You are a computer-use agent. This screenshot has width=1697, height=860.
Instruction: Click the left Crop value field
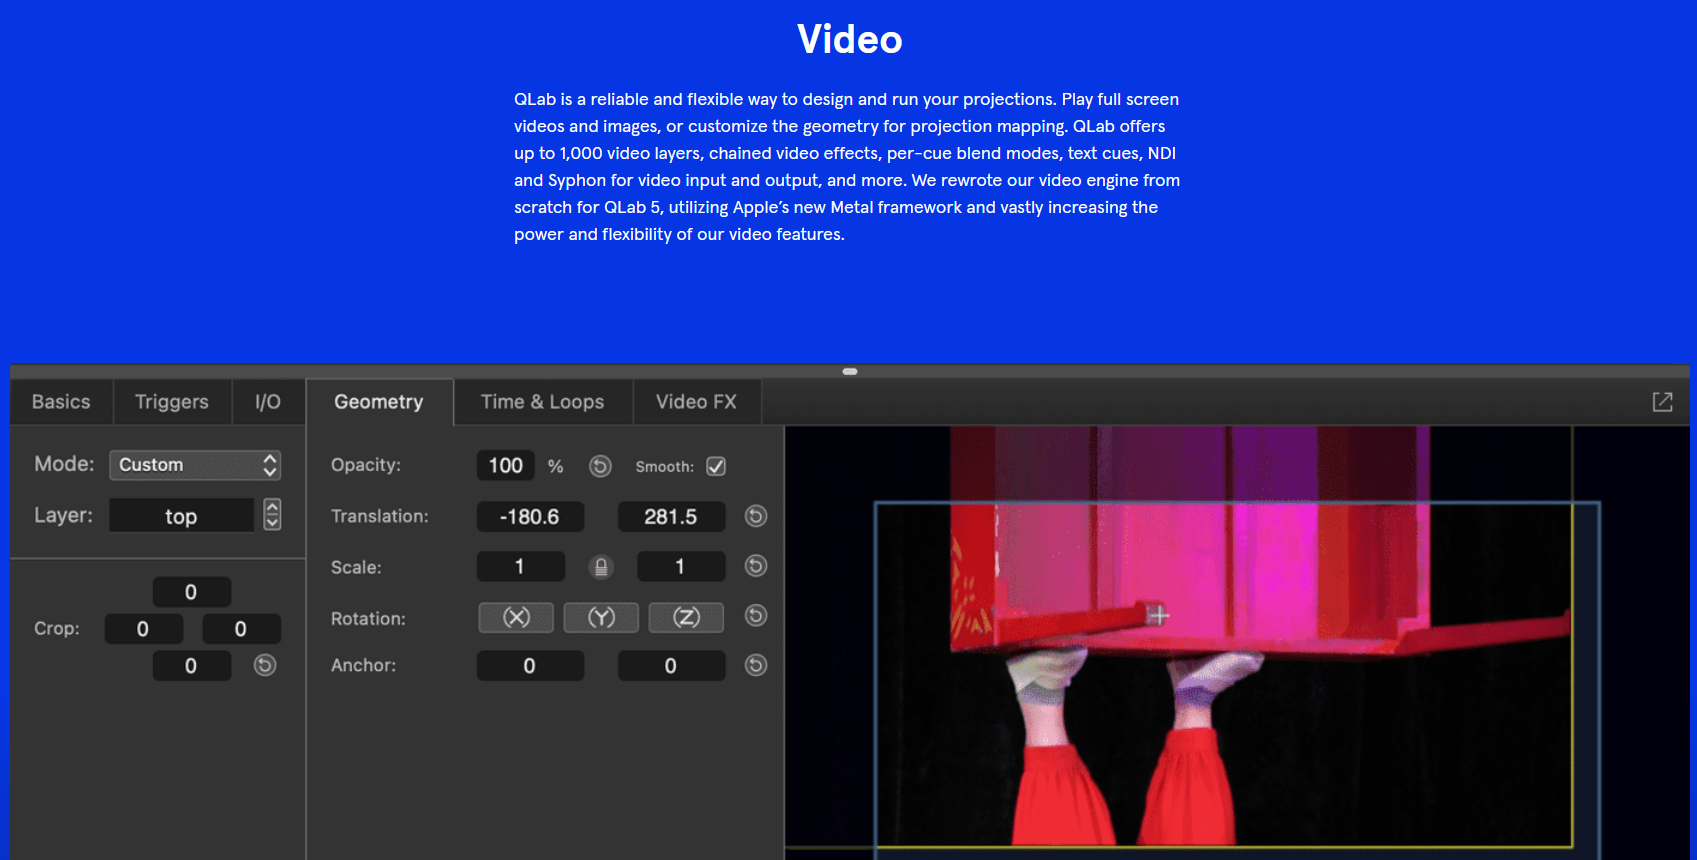click(x=143, y=629)
